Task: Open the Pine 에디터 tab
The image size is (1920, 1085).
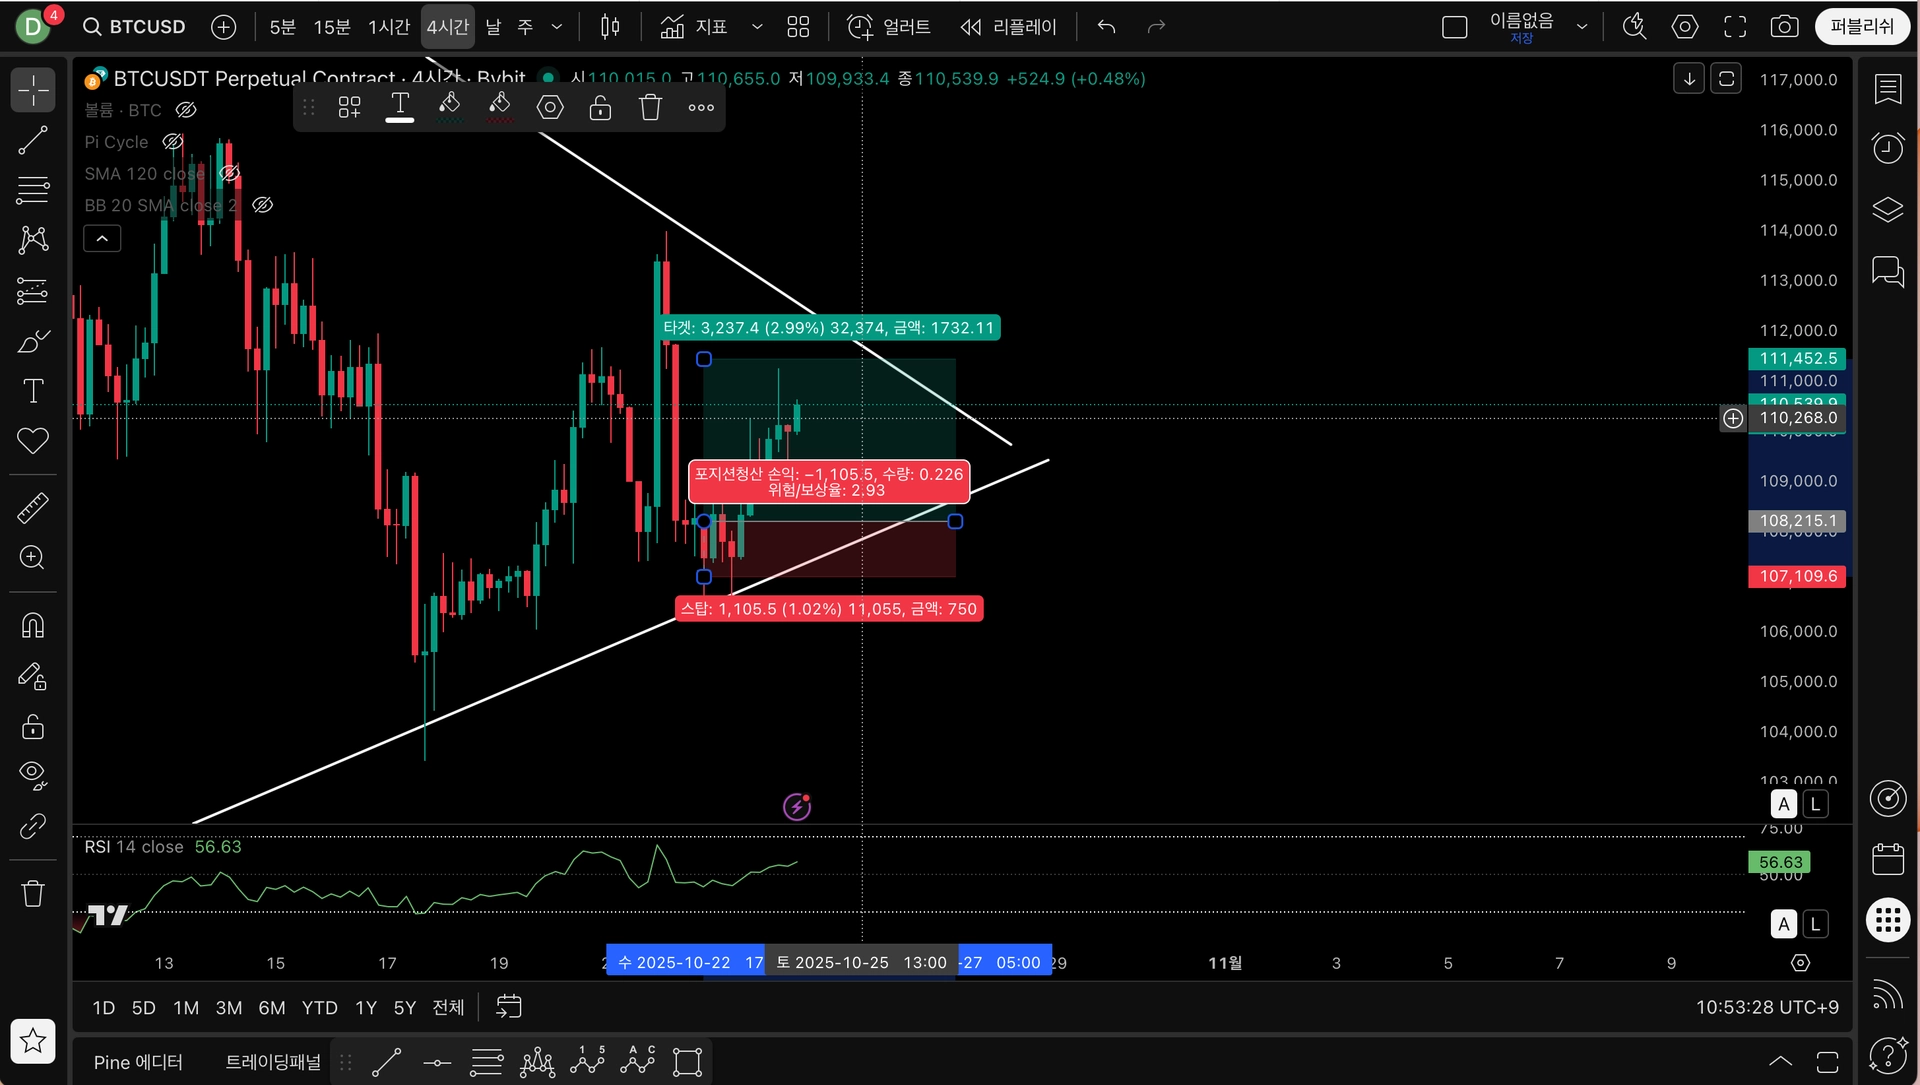Action: tap(138, 1062)
